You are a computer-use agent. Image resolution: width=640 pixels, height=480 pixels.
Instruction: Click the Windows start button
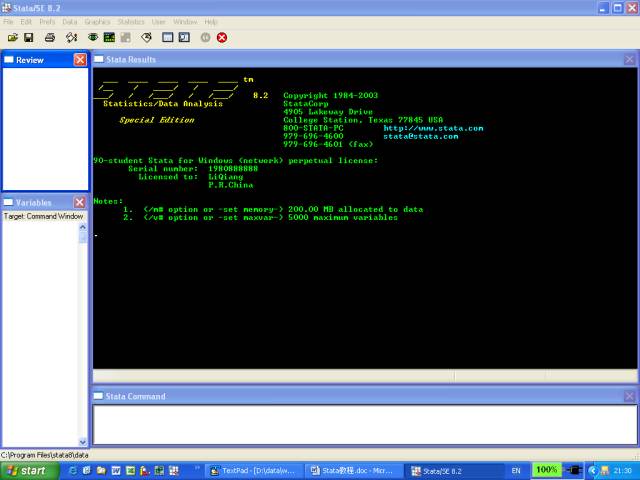point(29,471)
